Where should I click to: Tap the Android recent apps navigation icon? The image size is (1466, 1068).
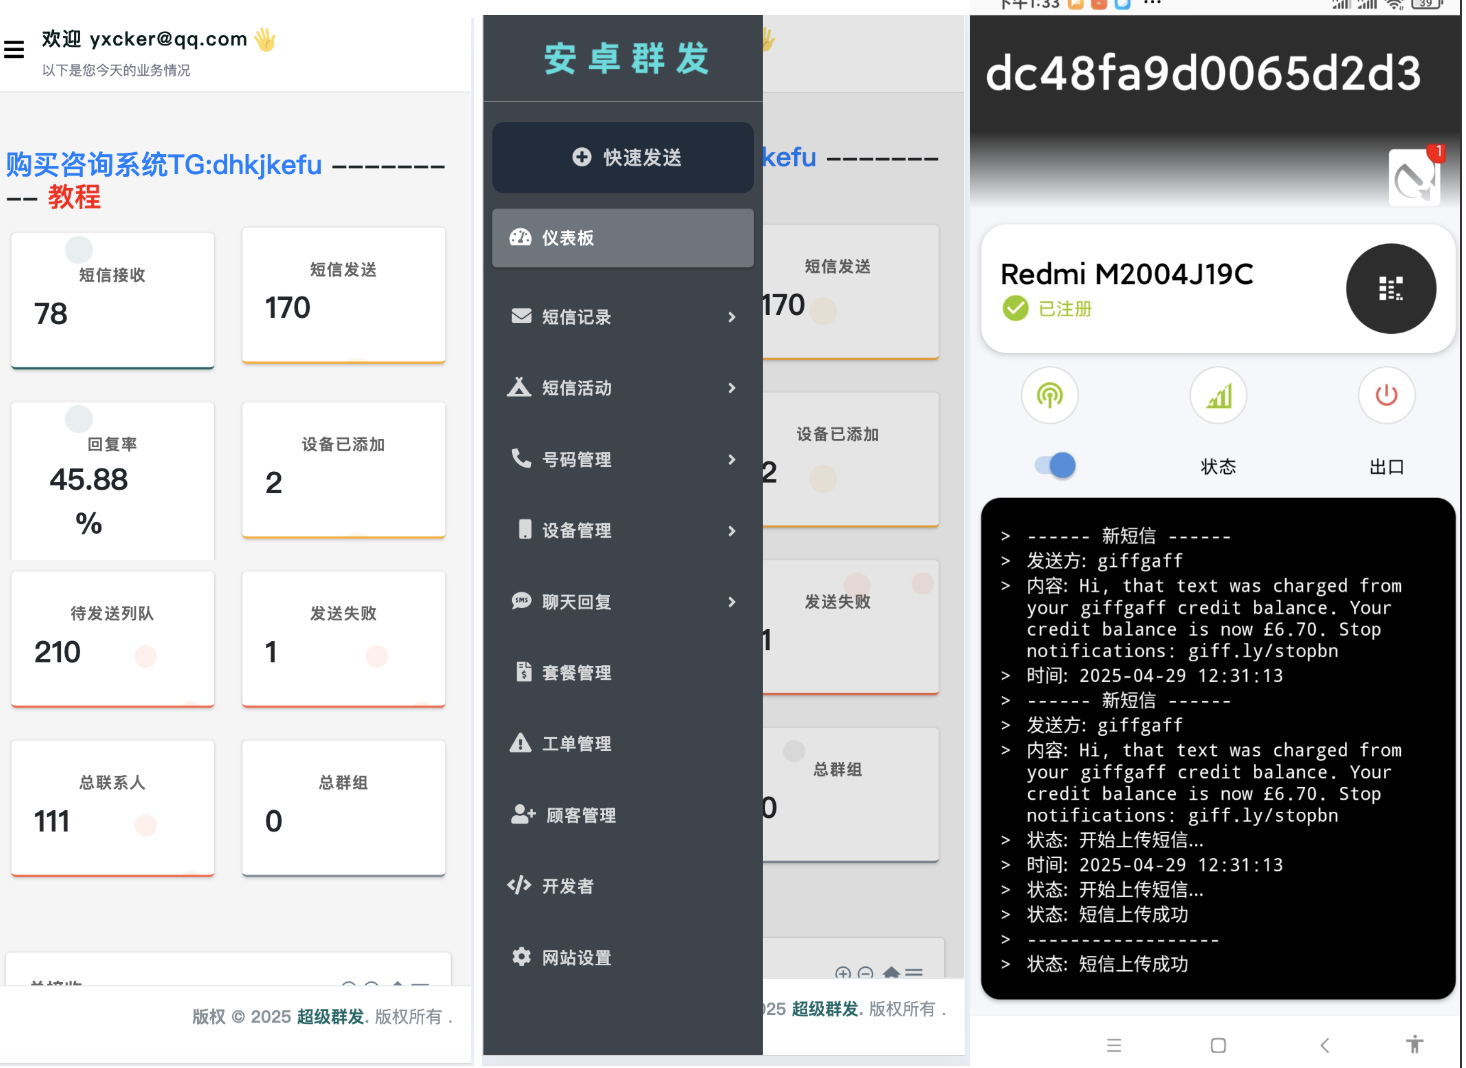tap(1114, 1045)
